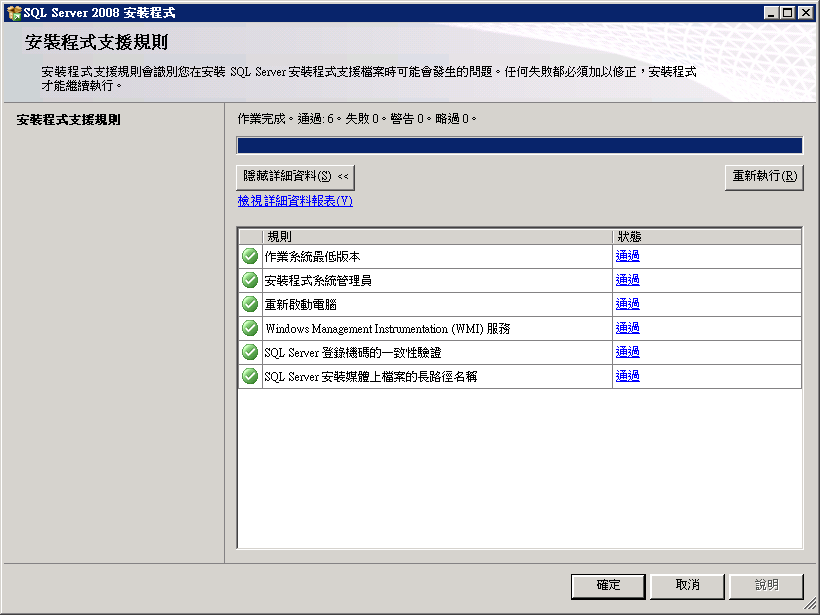Click green check icon for 長路徑名稱 rule
The image size is (820, 615).
[x=250, y=377]
